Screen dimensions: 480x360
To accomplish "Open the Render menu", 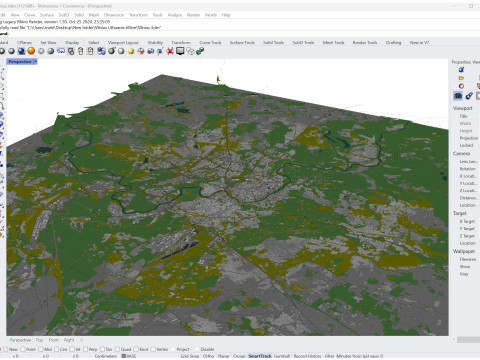I will pyautogui.click(x=193, y=15).
